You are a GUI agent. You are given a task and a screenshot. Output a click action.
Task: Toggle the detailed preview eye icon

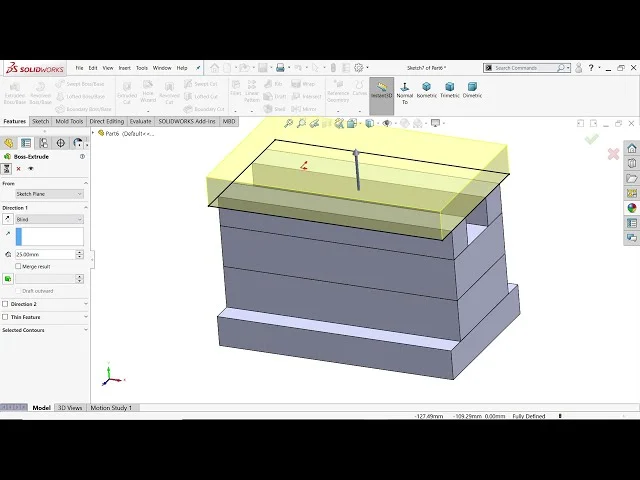click(31, 169)
